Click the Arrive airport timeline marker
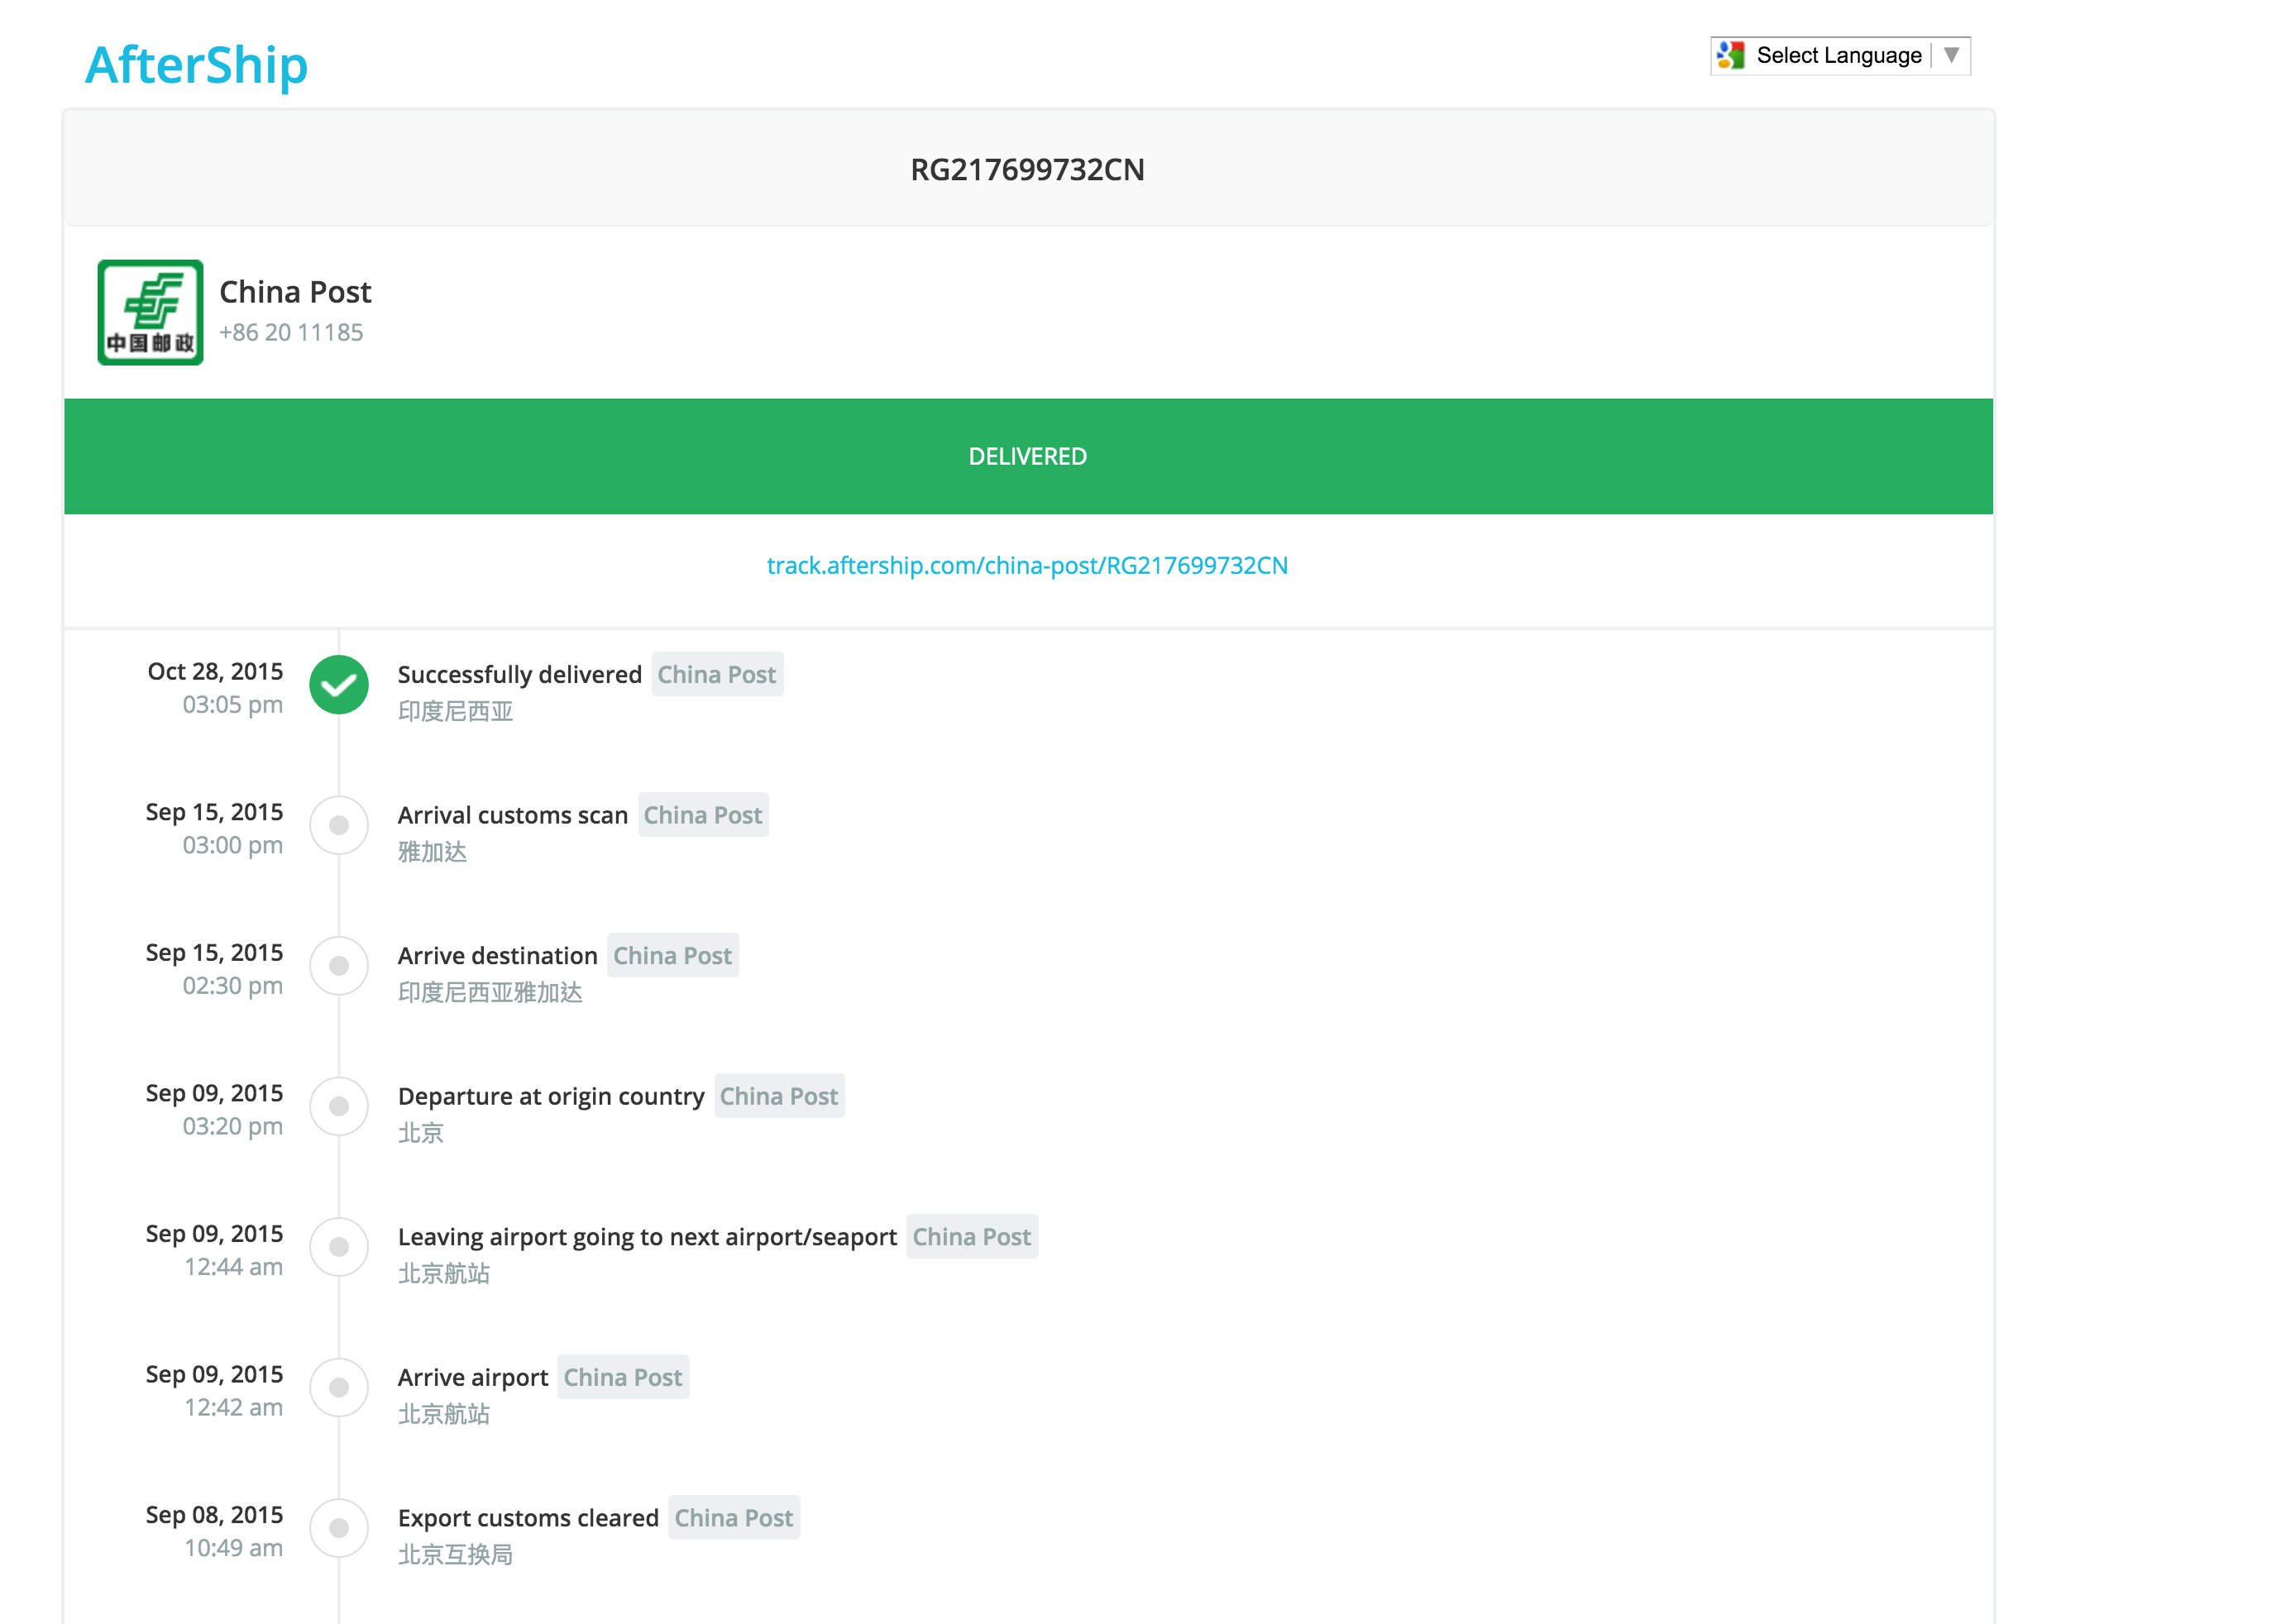Image resolution: width=2281 pixels, height=1624 pixels. pyautogui.click(x=339, y=1387)
